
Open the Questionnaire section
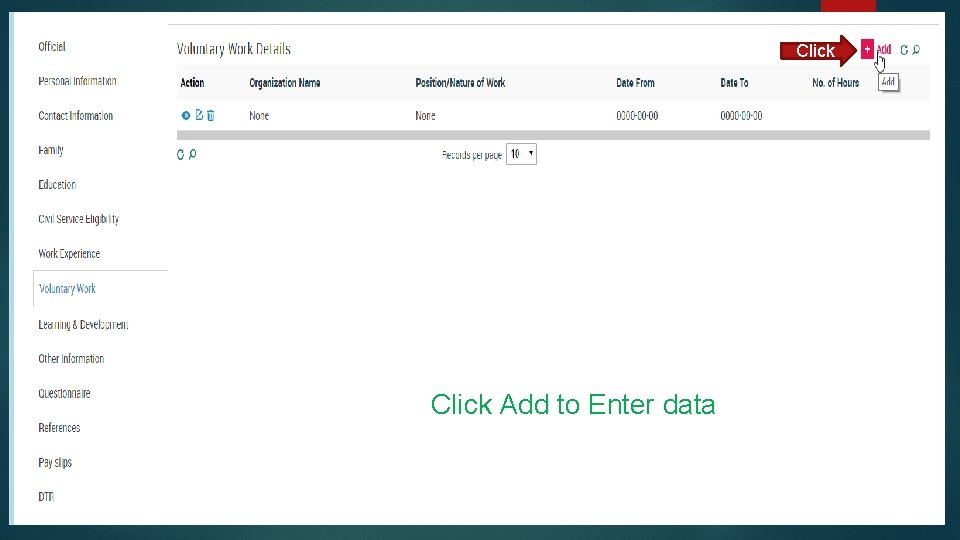click(x=64, y=393)
